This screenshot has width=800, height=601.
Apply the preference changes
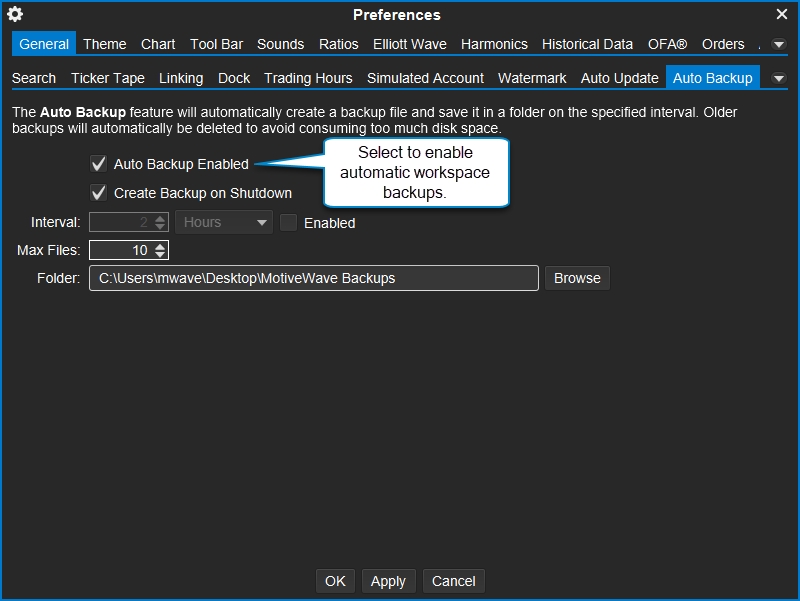[388, 581]
